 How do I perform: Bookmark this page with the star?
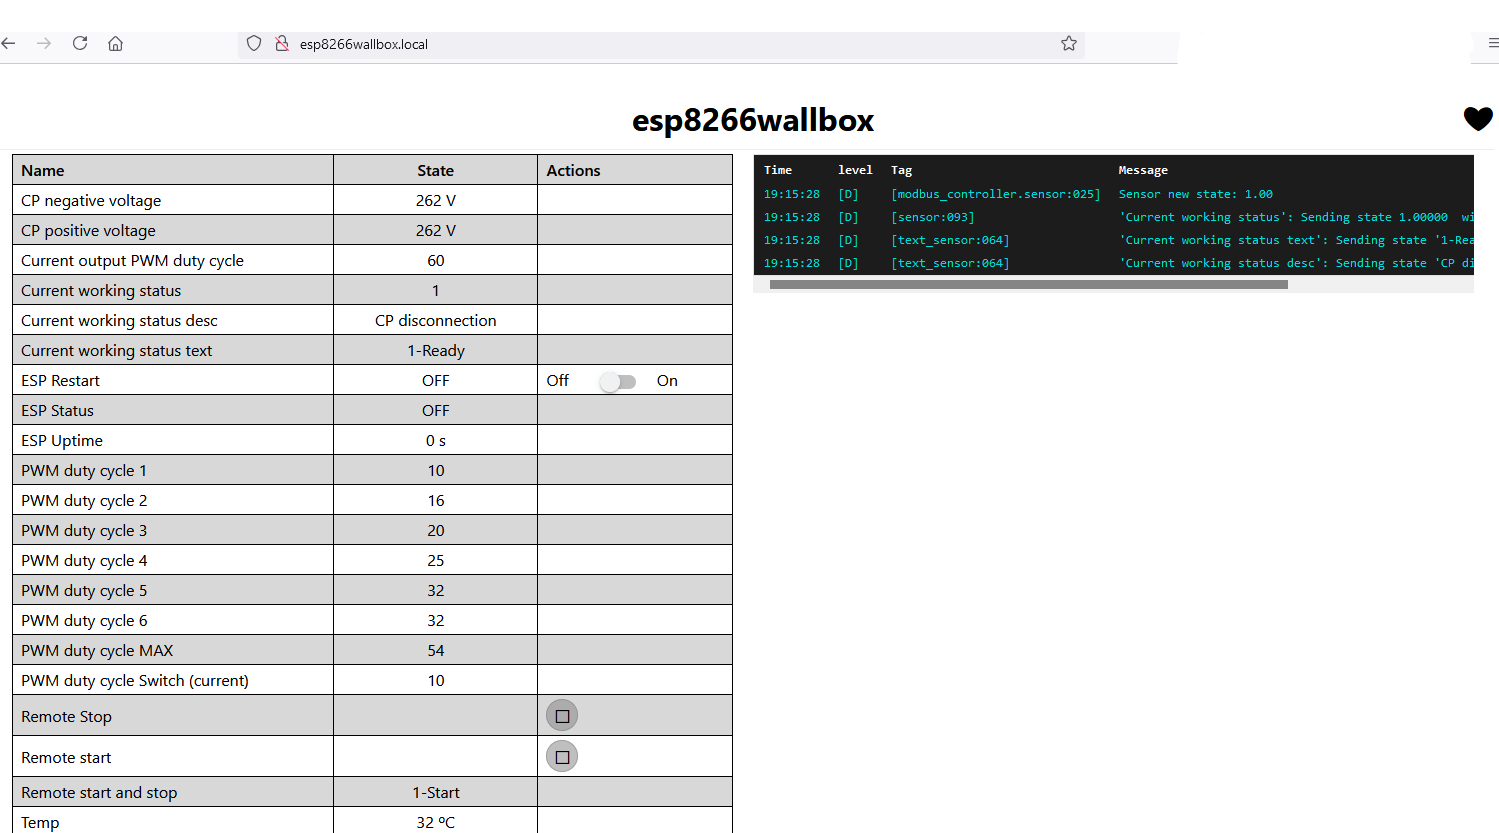[1069, 43]
